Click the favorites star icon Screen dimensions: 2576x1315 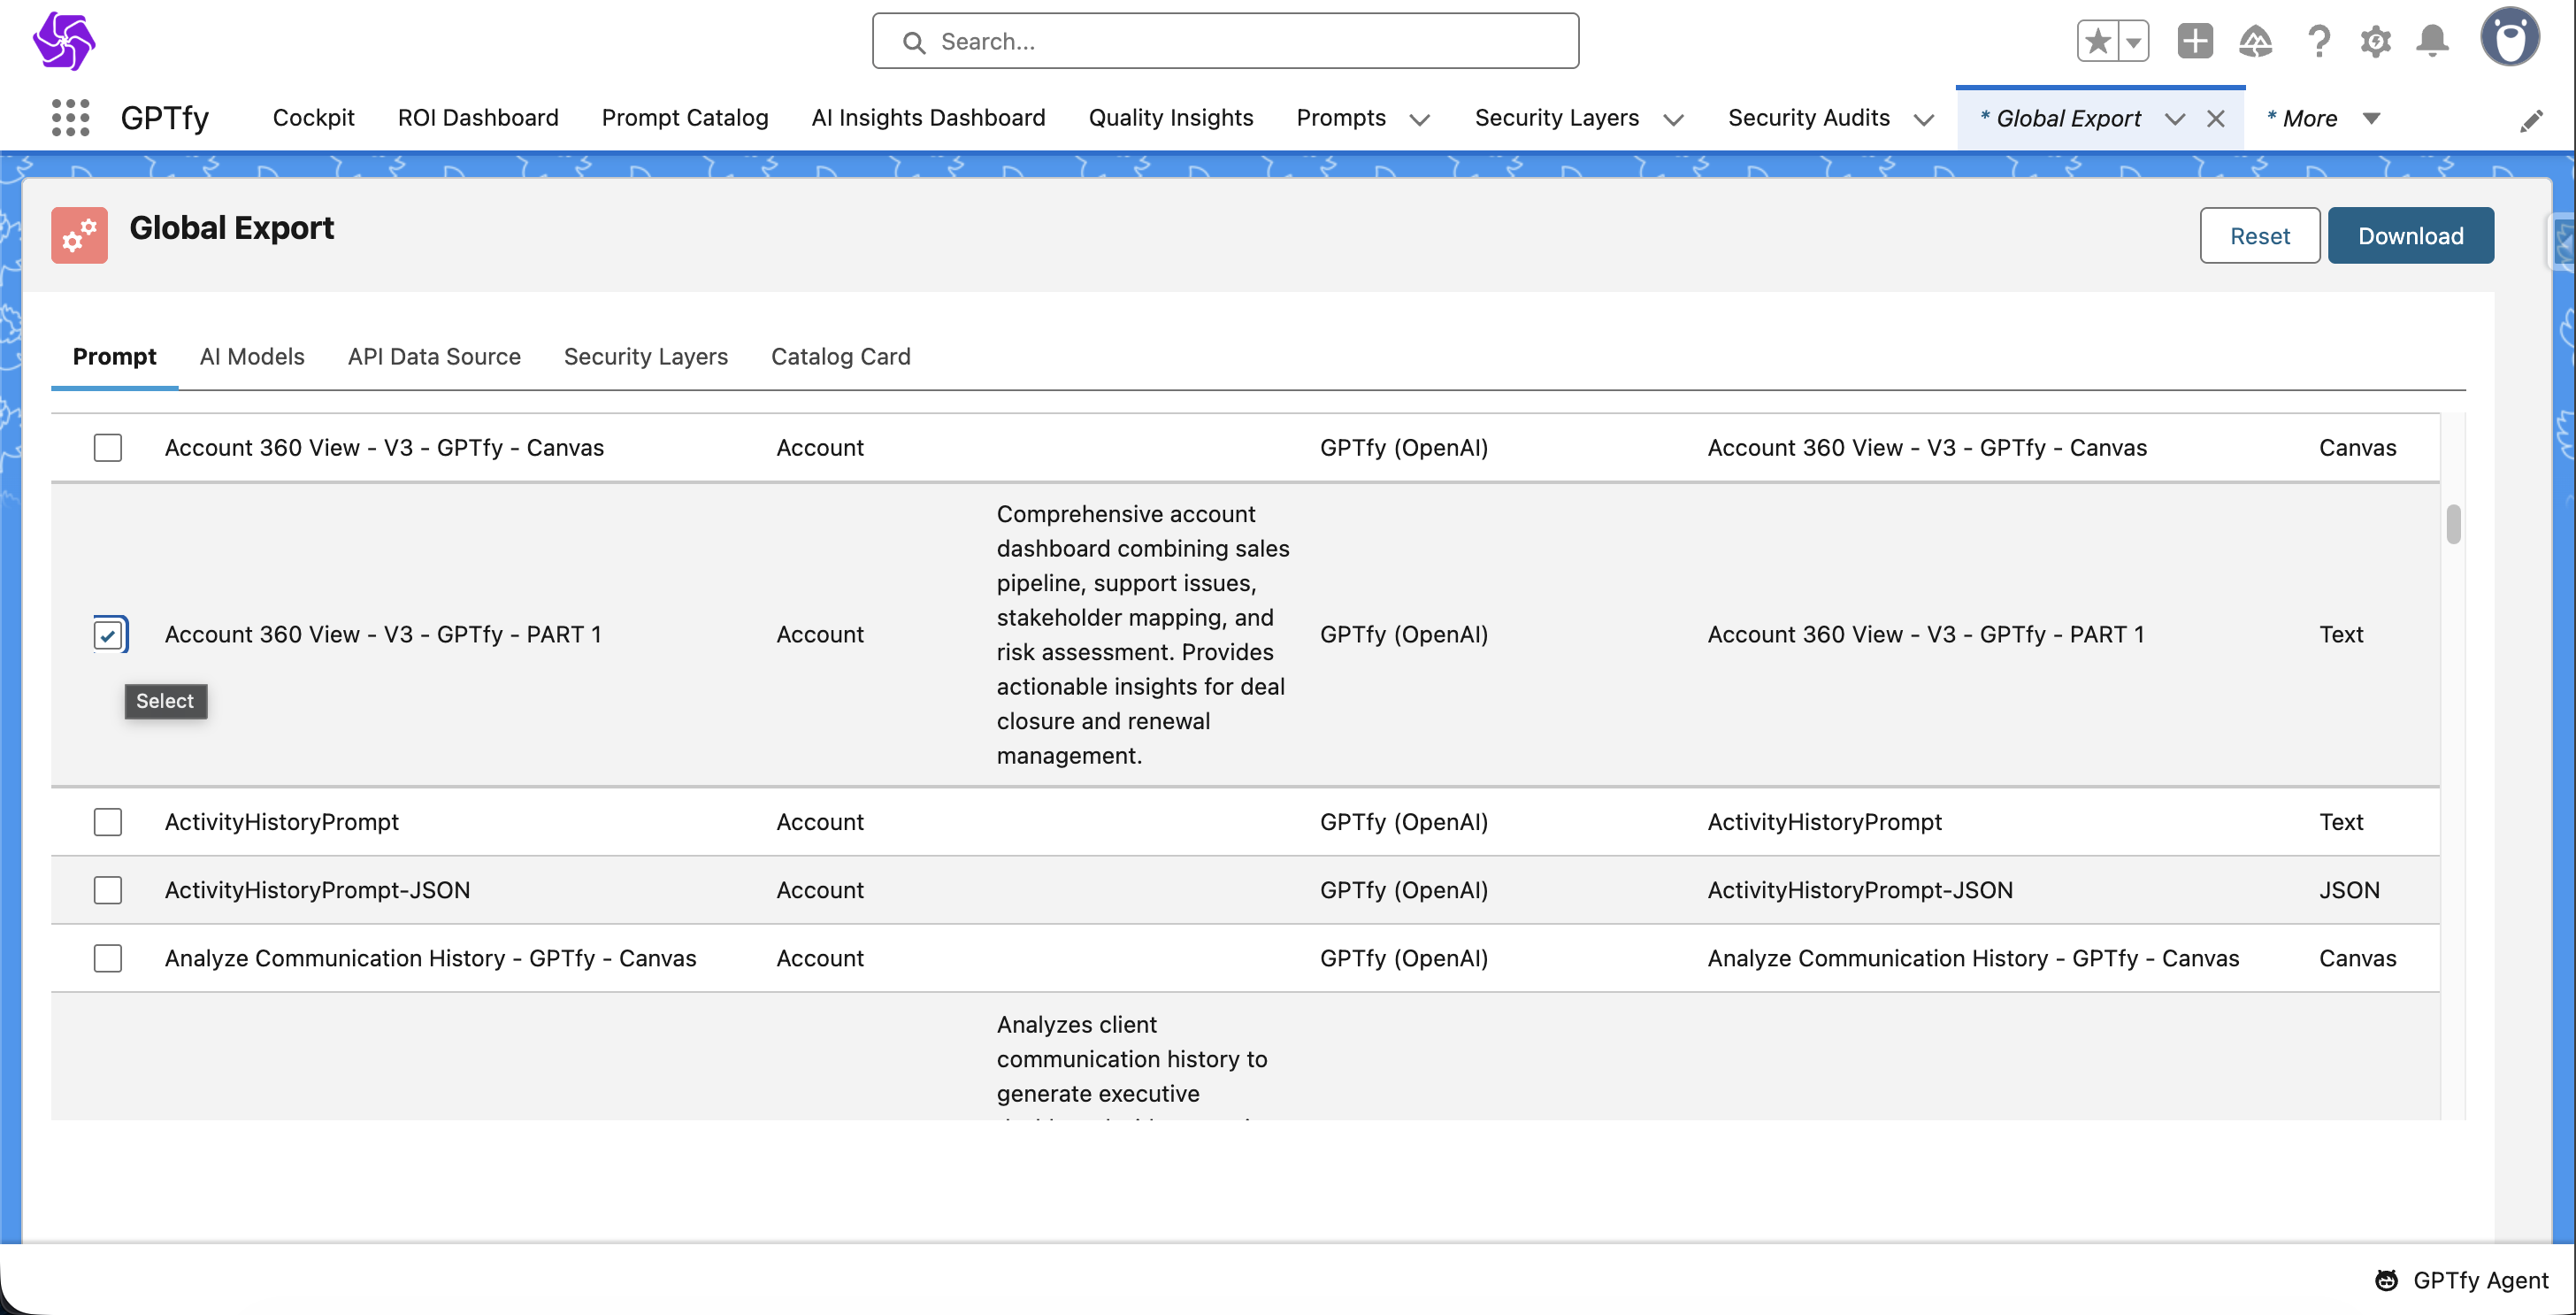tap(2098, 42)
